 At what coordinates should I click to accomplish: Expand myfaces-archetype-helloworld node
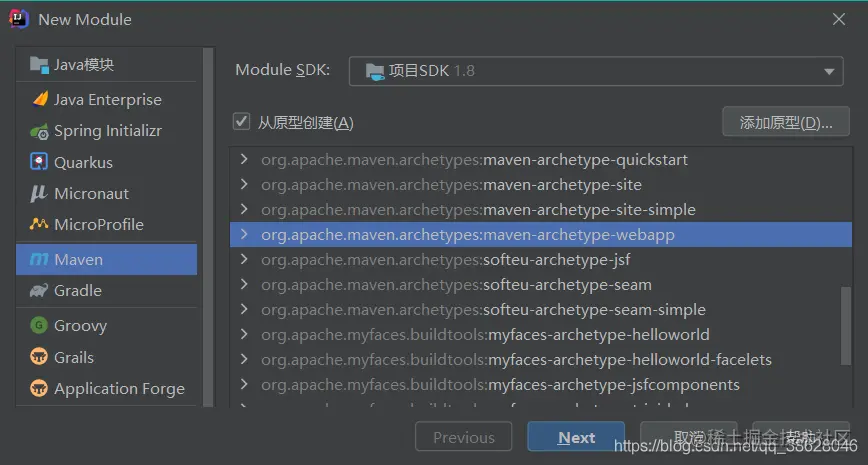click(x=244, y=334)
